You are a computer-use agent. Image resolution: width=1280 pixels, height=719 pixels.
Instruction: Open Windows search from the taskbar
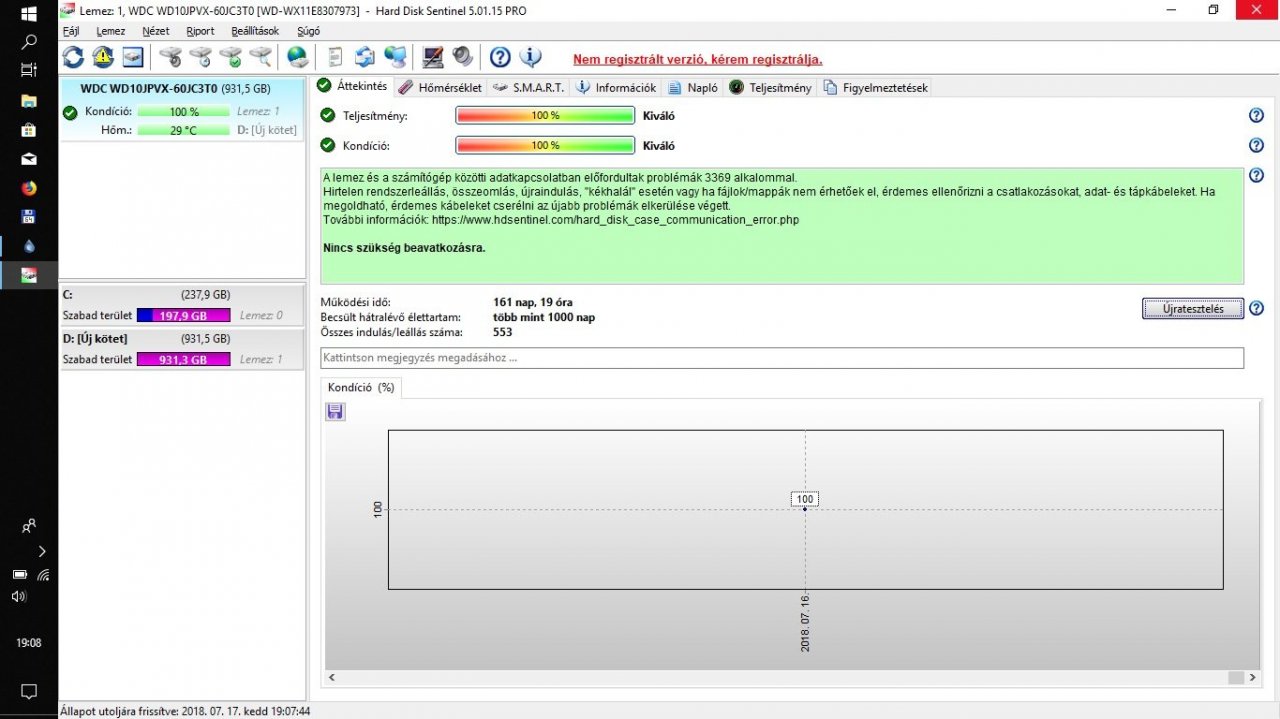[29, 42]
